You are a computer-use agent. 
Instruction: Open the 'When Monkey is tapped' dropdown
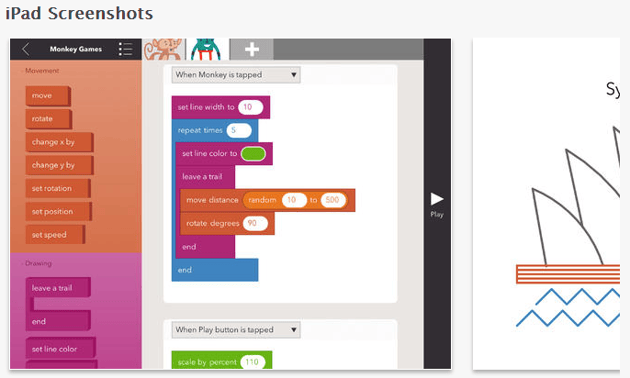[x=236, y=75]
